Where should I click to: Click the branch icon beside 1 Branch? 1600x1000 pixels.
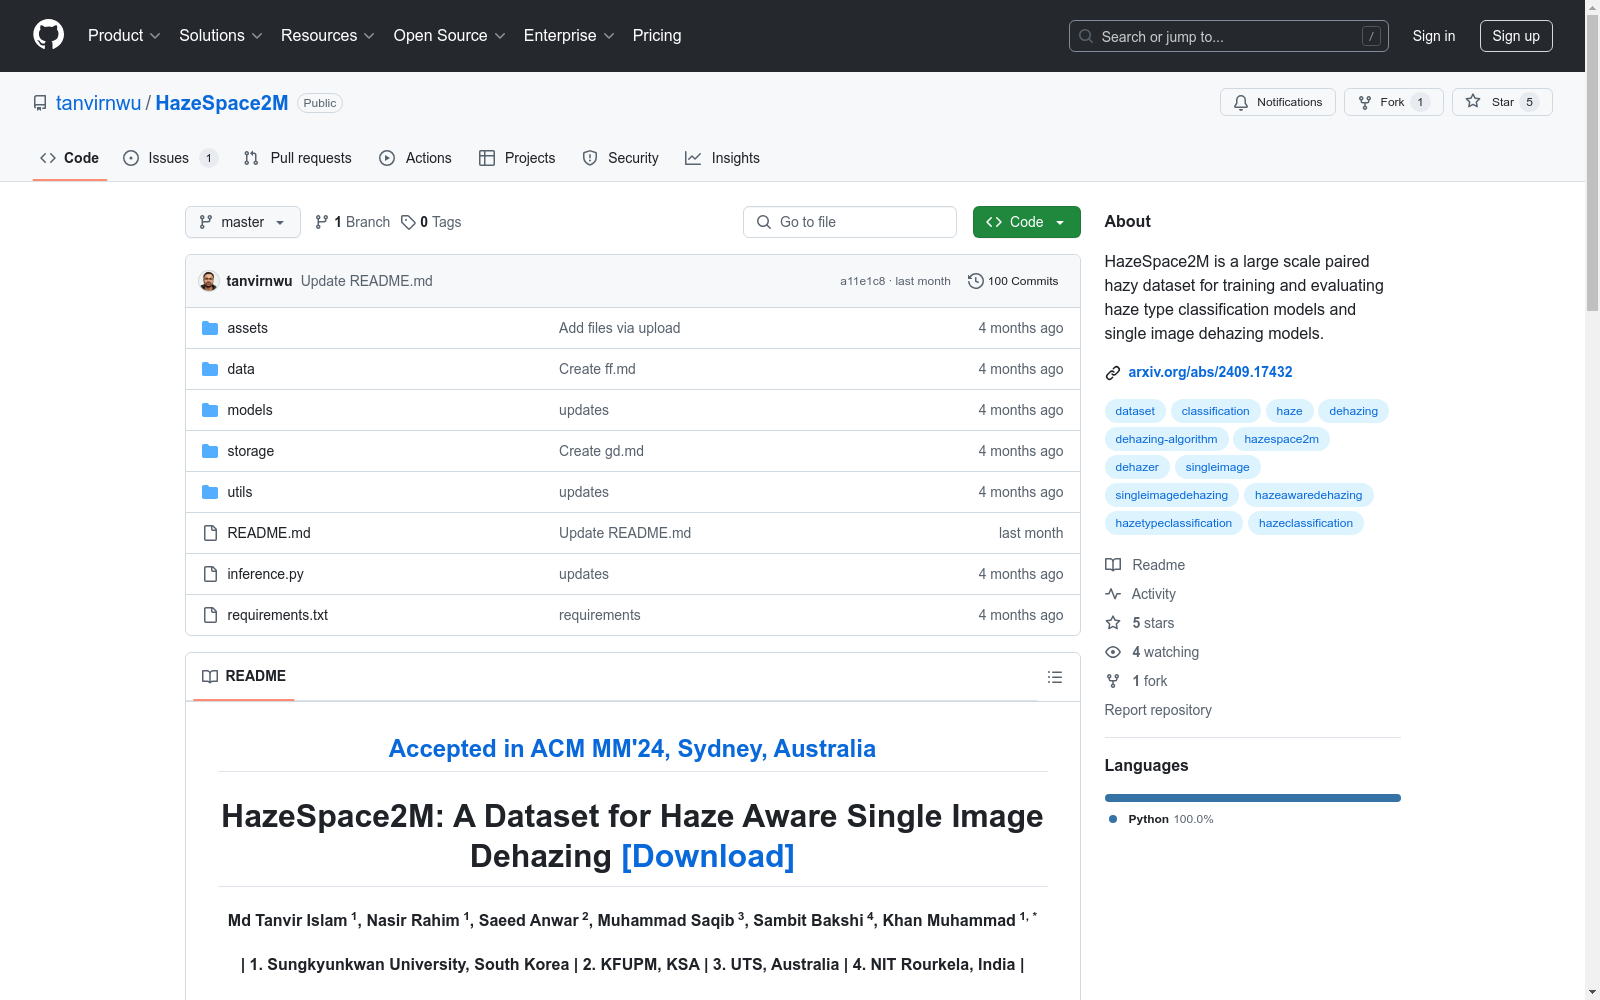point(322,222)
